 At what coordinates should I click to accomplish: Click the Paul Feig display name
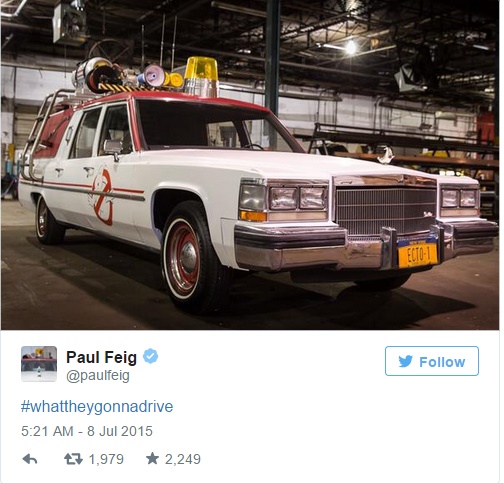coord(101,357)
